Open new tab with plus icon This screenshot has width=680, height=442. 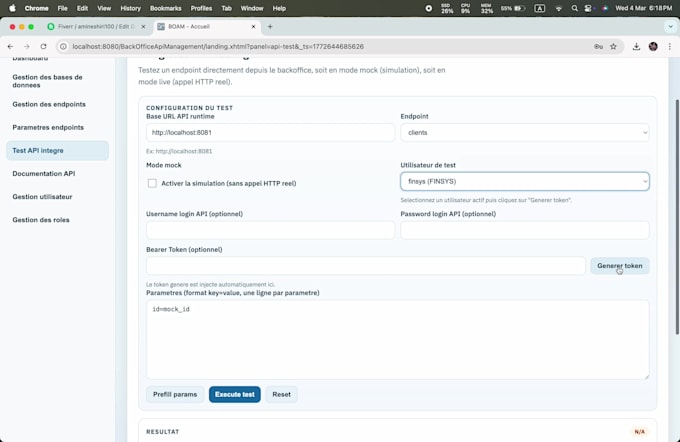(x=270, y=26)
